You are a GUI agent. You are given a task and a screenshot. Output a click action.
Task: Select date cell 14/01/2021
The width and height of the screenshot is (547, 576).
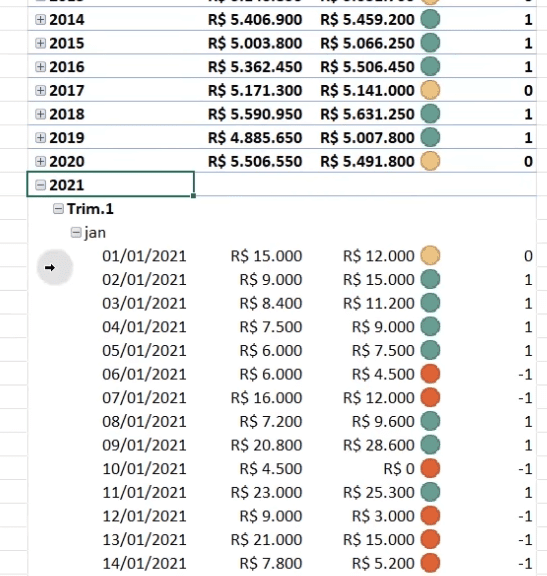144,563
